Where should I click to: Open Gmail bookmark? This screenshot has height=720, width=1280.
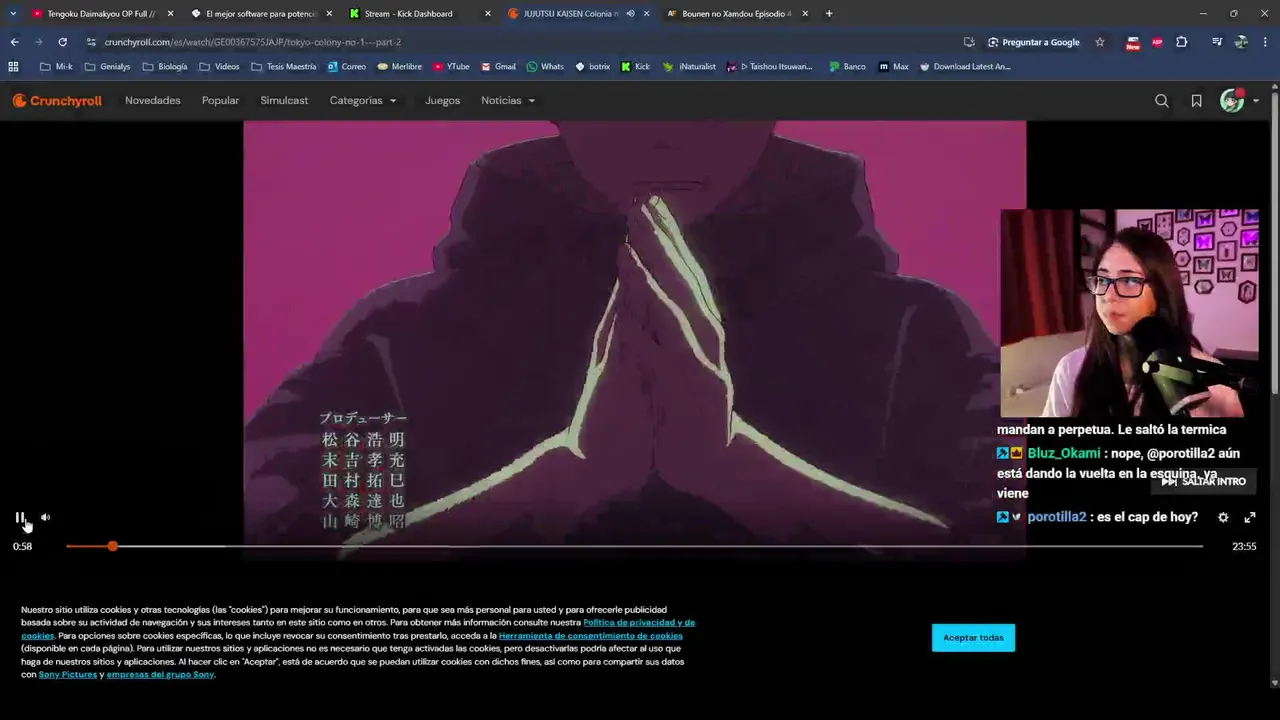tap(498, 67)
